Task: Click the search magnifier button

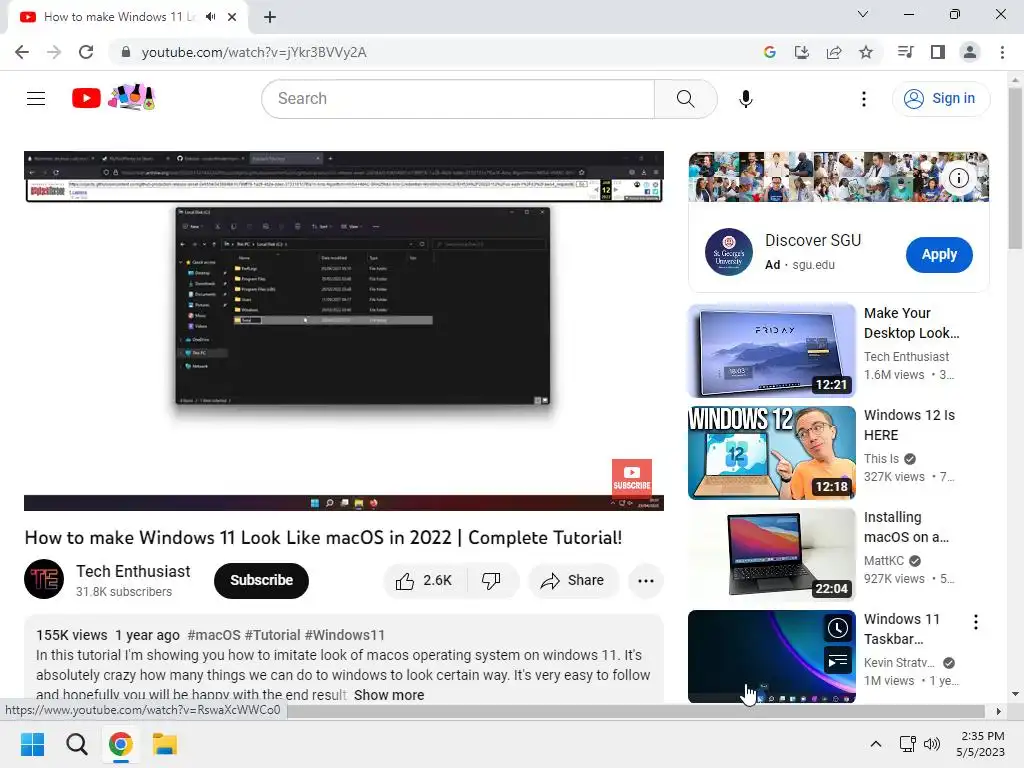Action: pos(686,99)
